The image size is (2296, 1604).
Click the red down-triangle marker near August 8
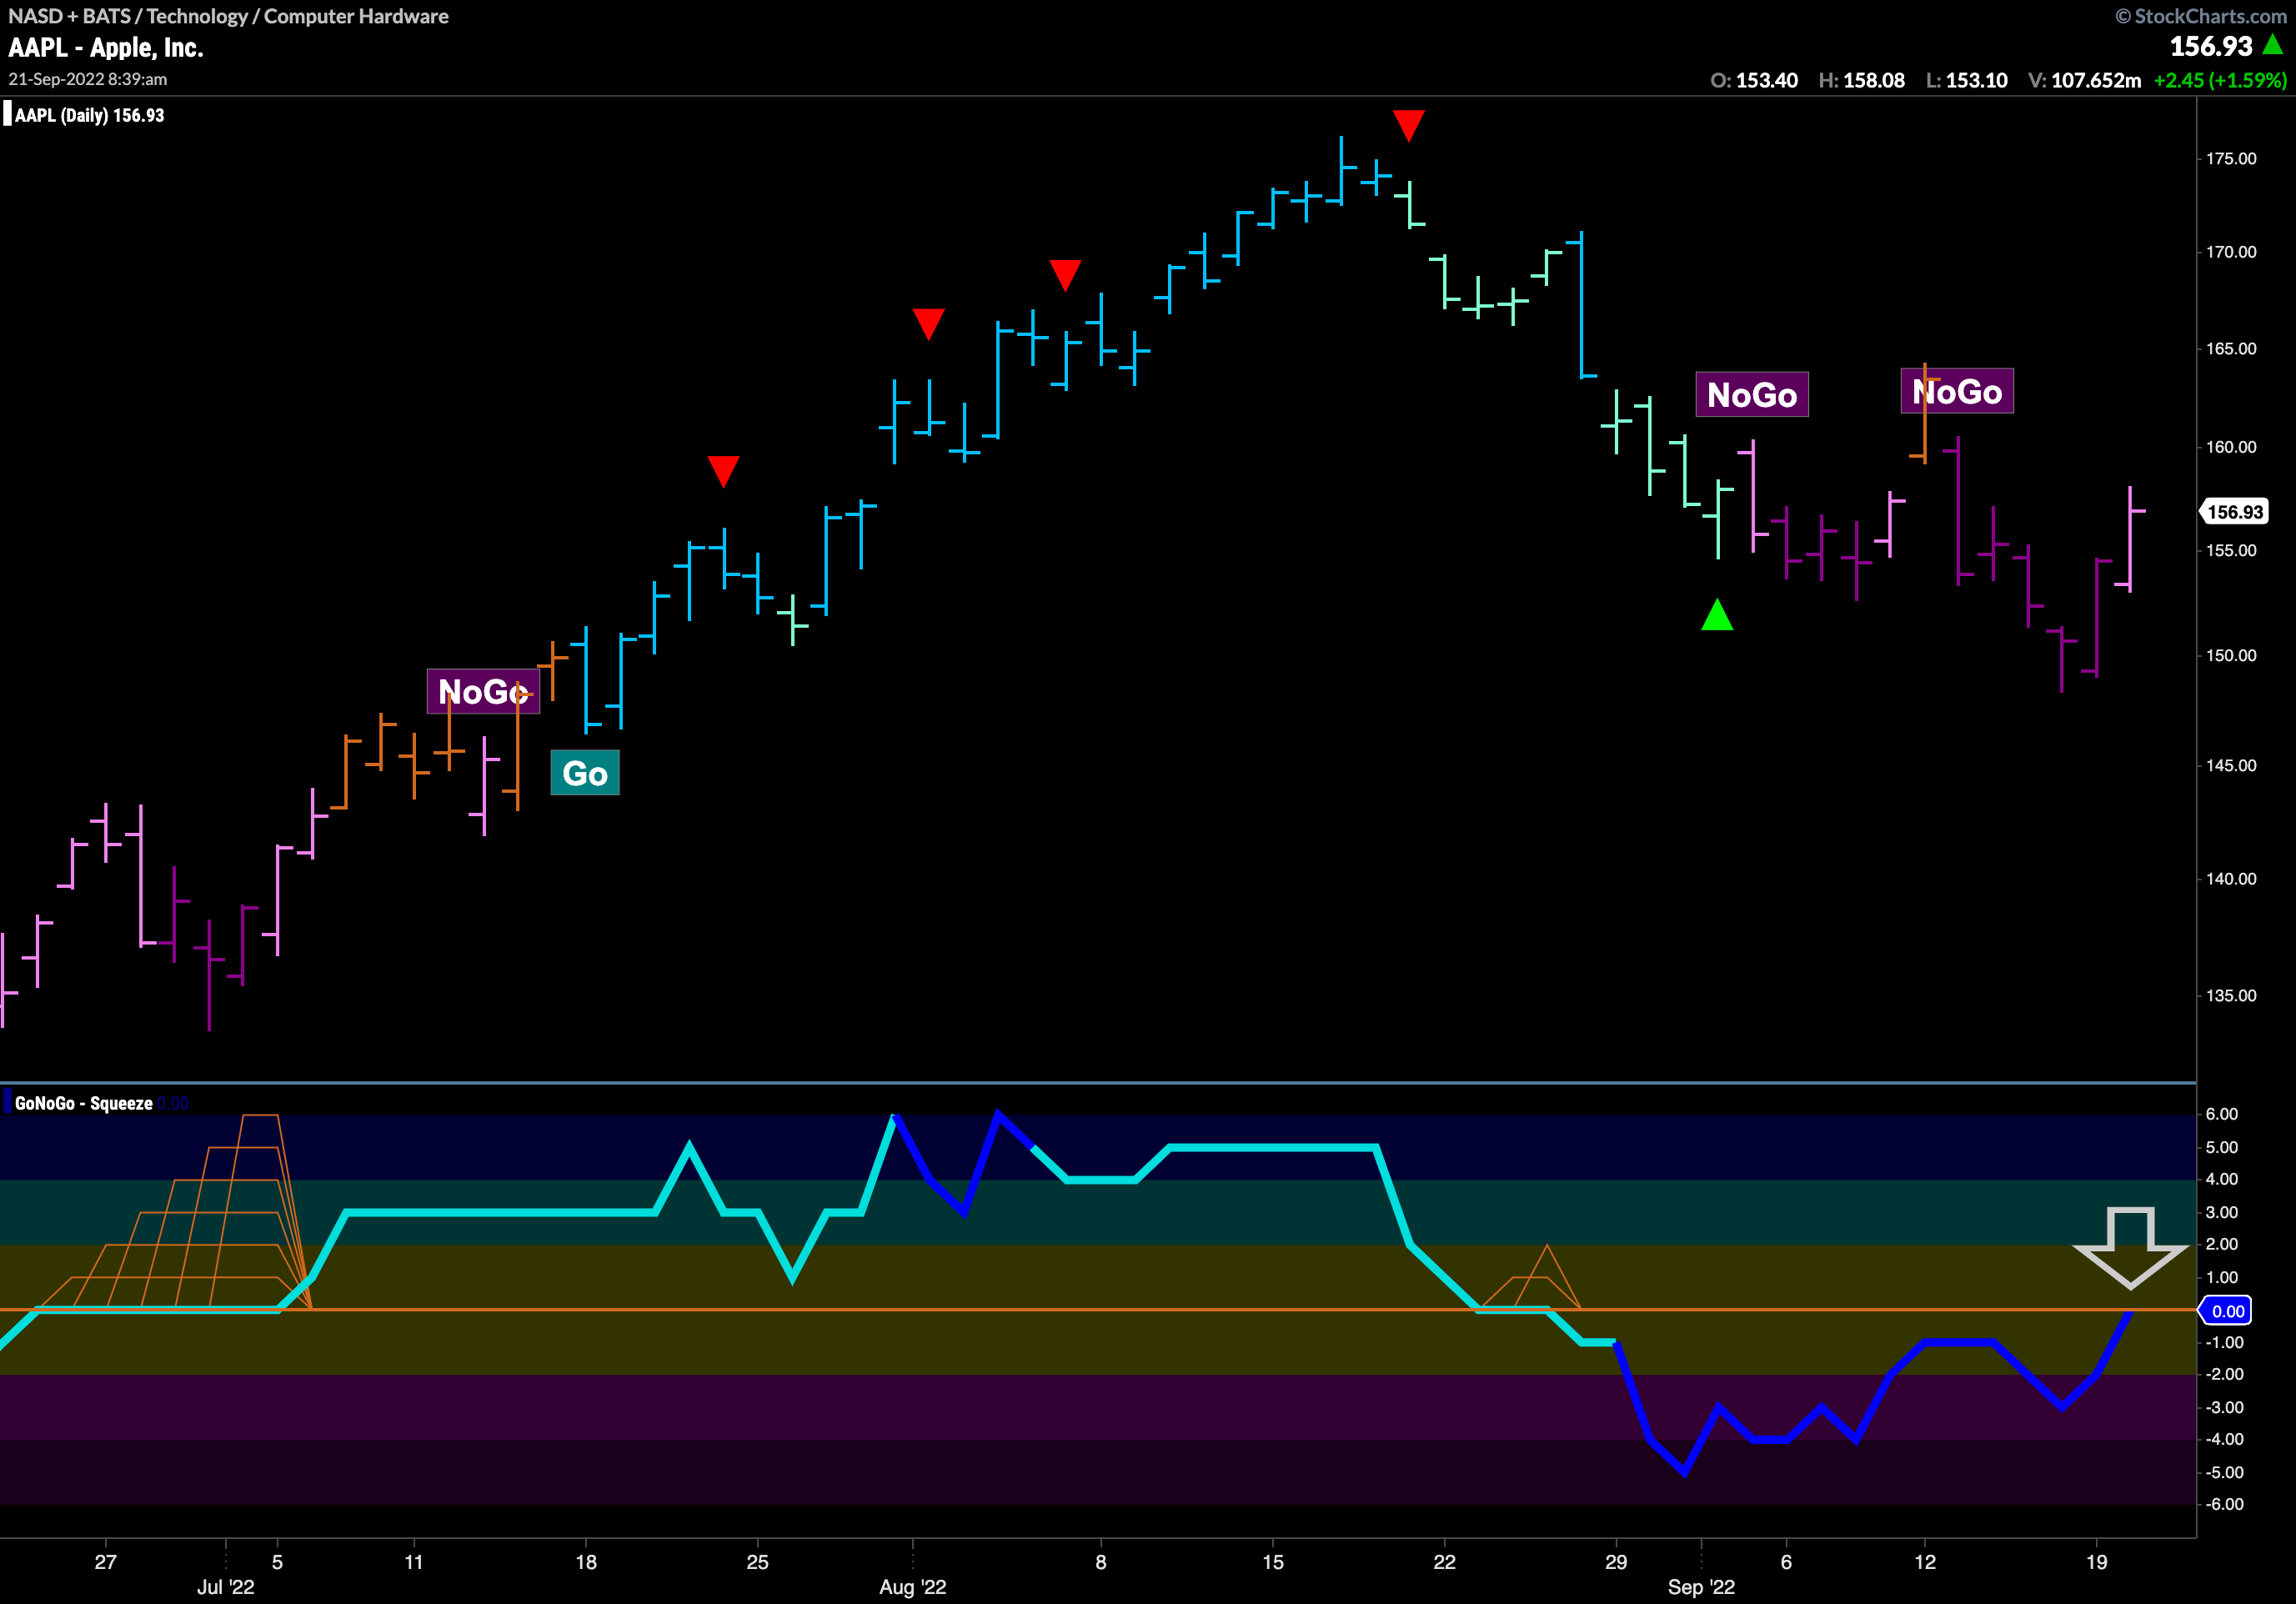tap(1065, 274)
